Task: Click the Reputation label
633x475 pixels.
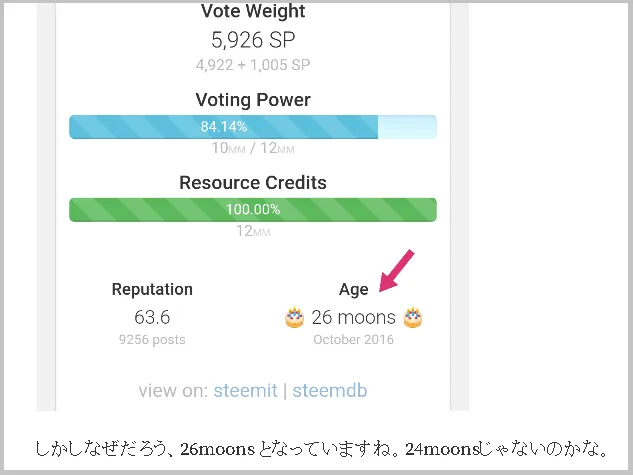Action: [x=152, y=289]
